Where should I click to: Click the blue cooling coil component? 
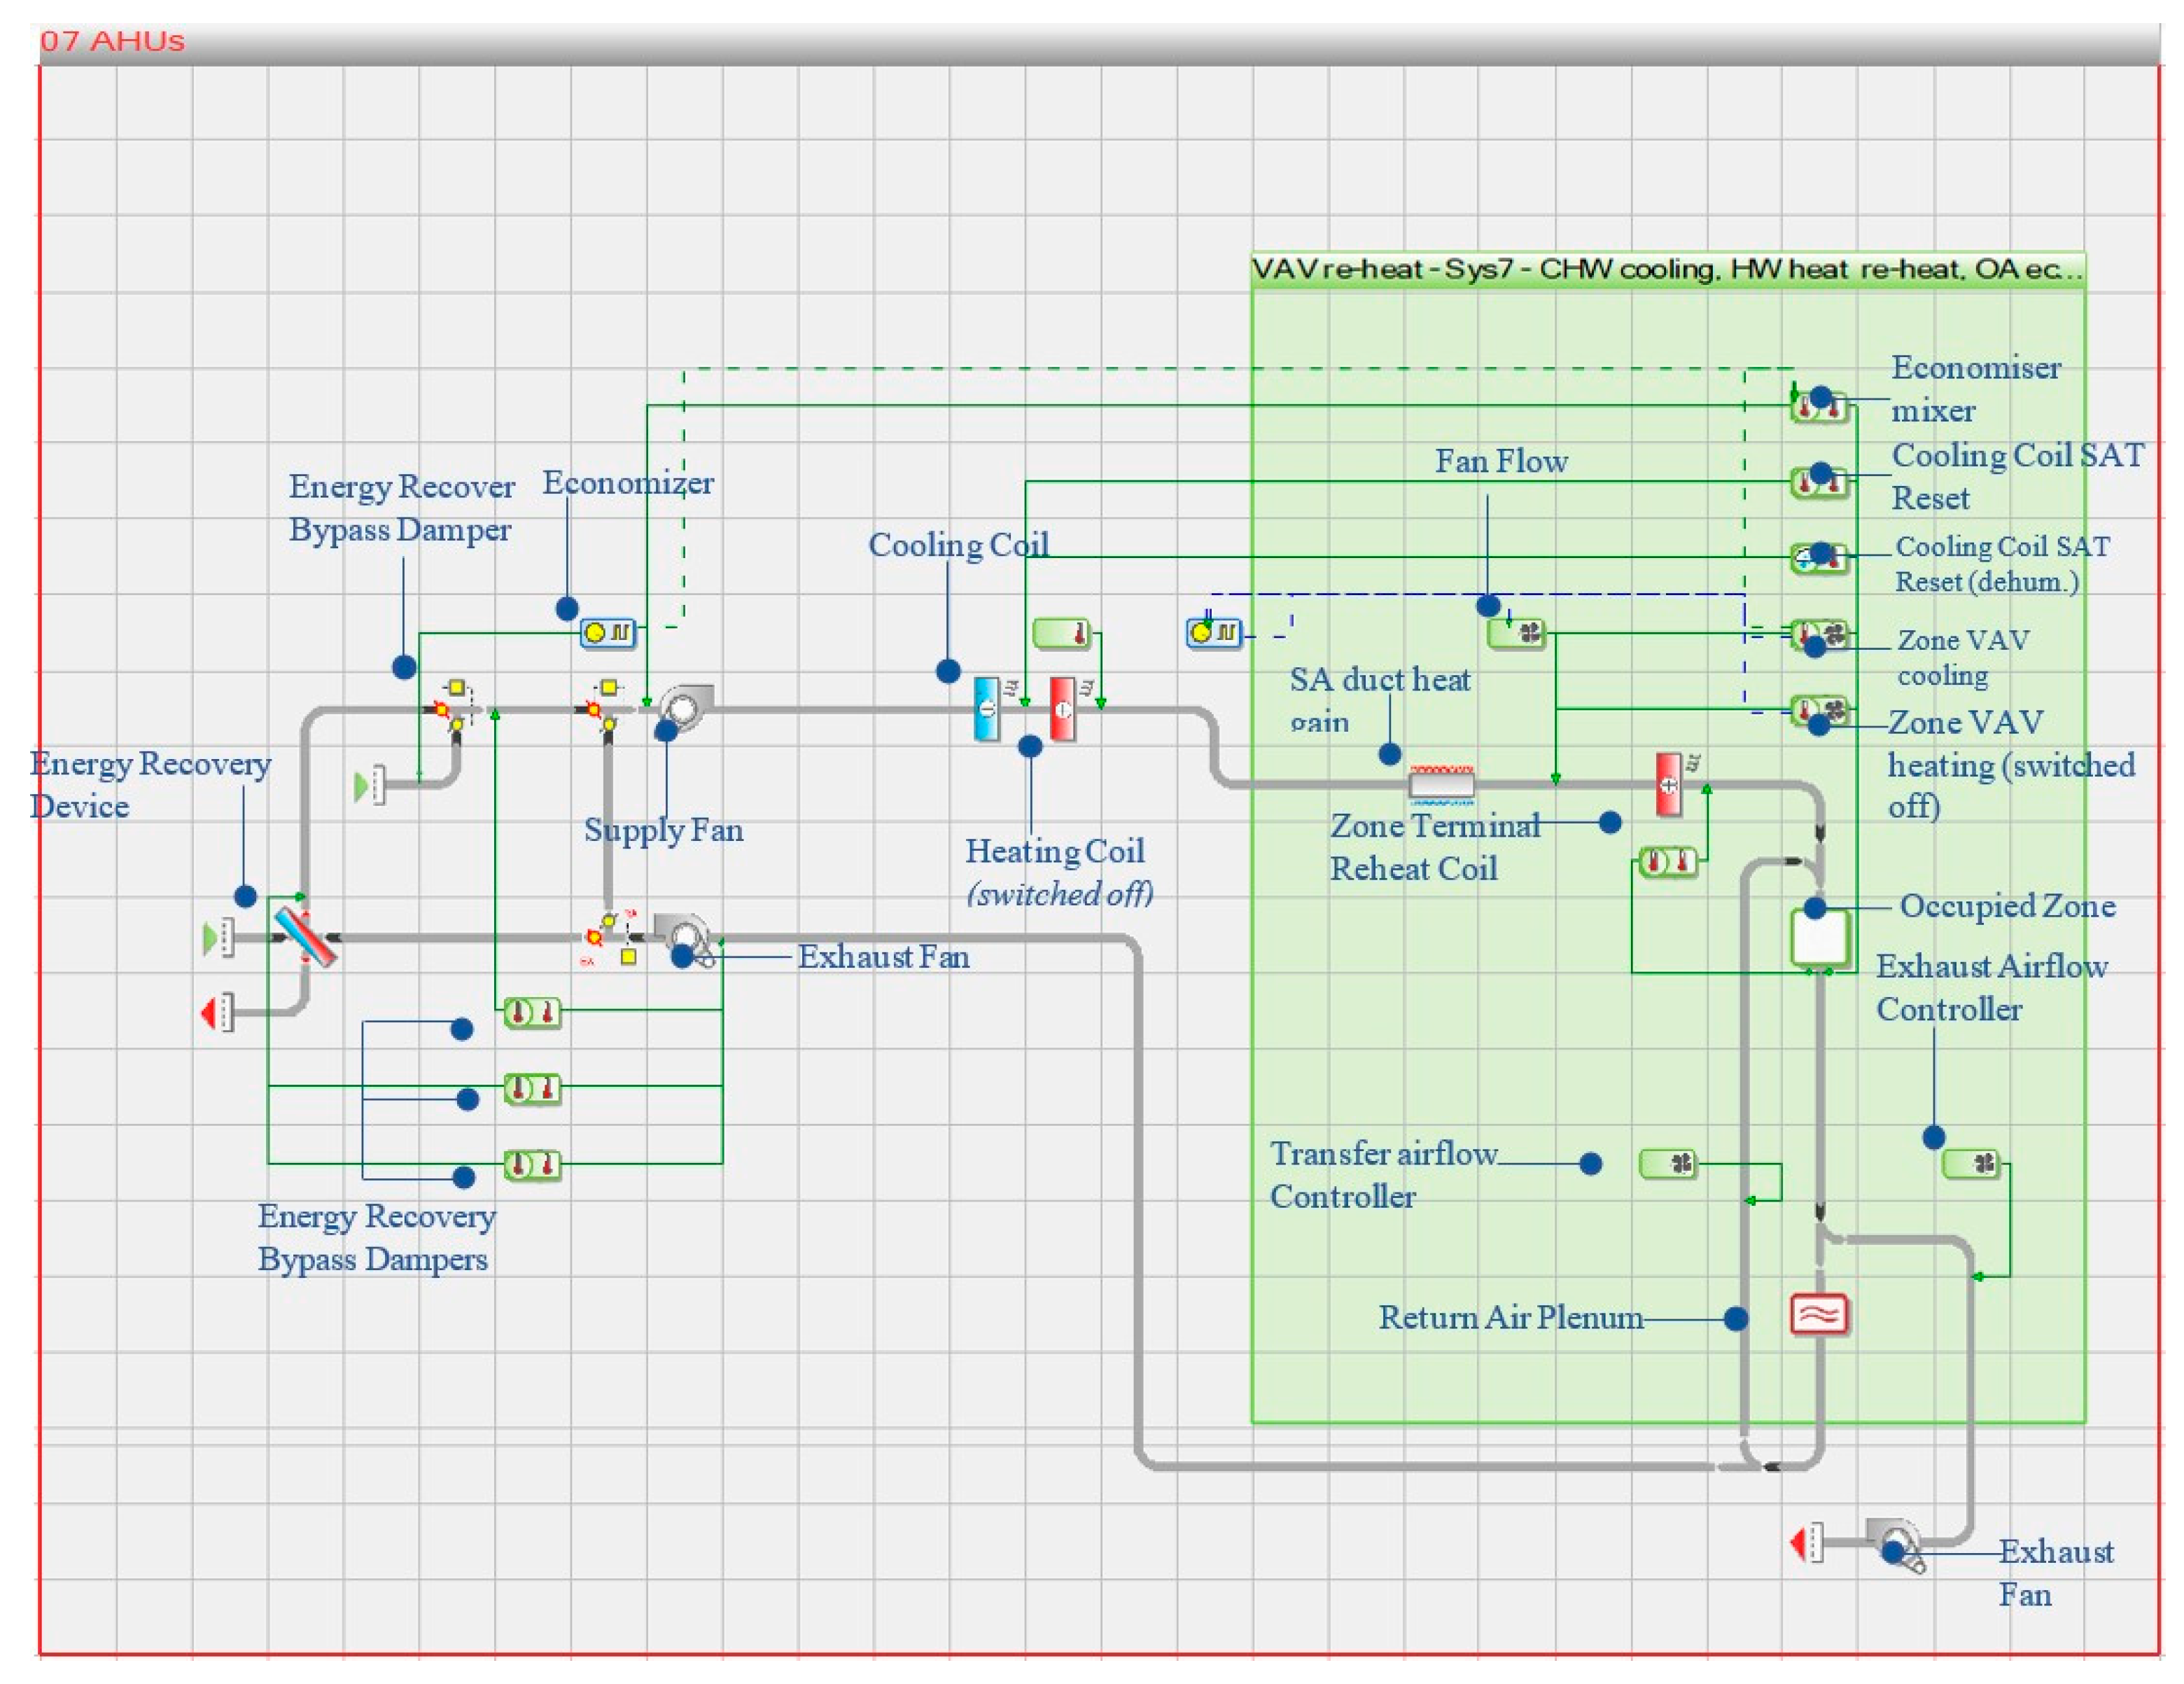(x=986, y=709)
